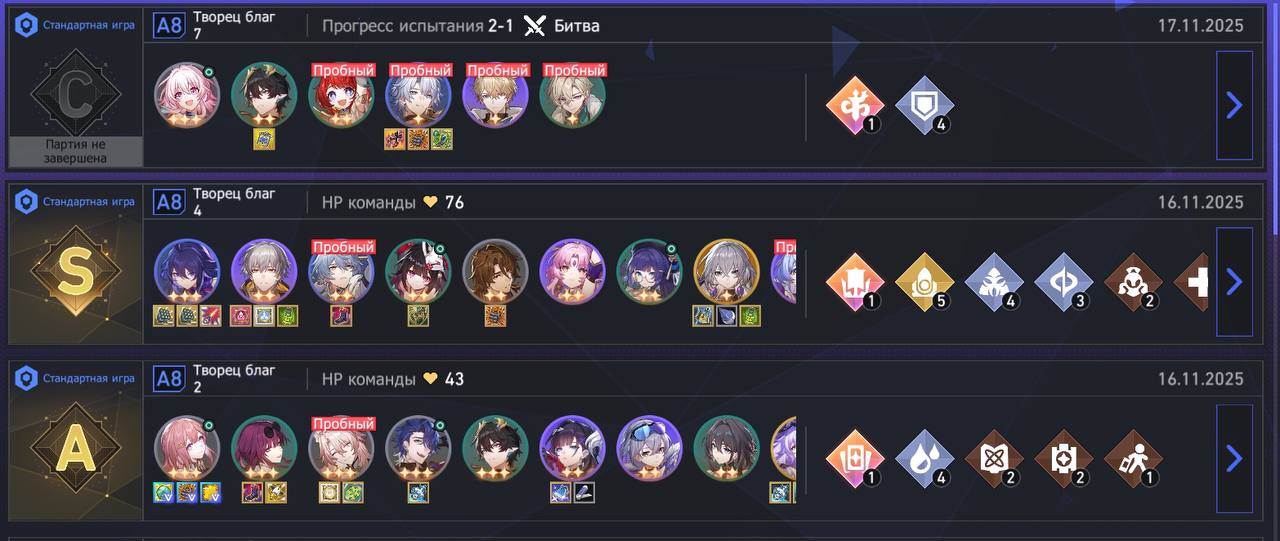Image resolution: width=1280 pixels, height=541 pixels.
Task: Select the orange blessing icon in 17.11.2025 row
Action: (855, 105)
